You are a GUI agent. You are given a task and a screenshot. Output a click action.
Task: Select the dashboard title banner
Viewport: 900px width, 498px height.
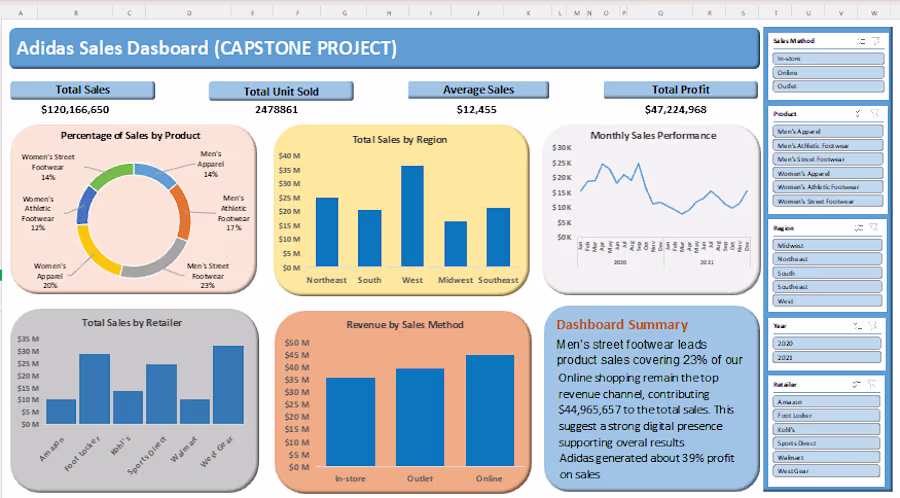[384, 48]
